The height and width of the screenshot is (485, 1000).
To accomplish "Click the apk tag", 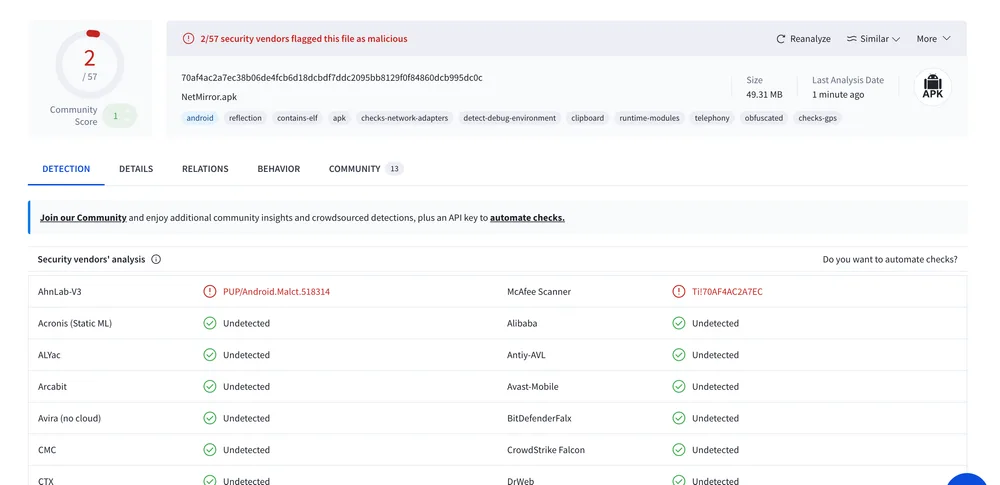I will coord(339,118).
